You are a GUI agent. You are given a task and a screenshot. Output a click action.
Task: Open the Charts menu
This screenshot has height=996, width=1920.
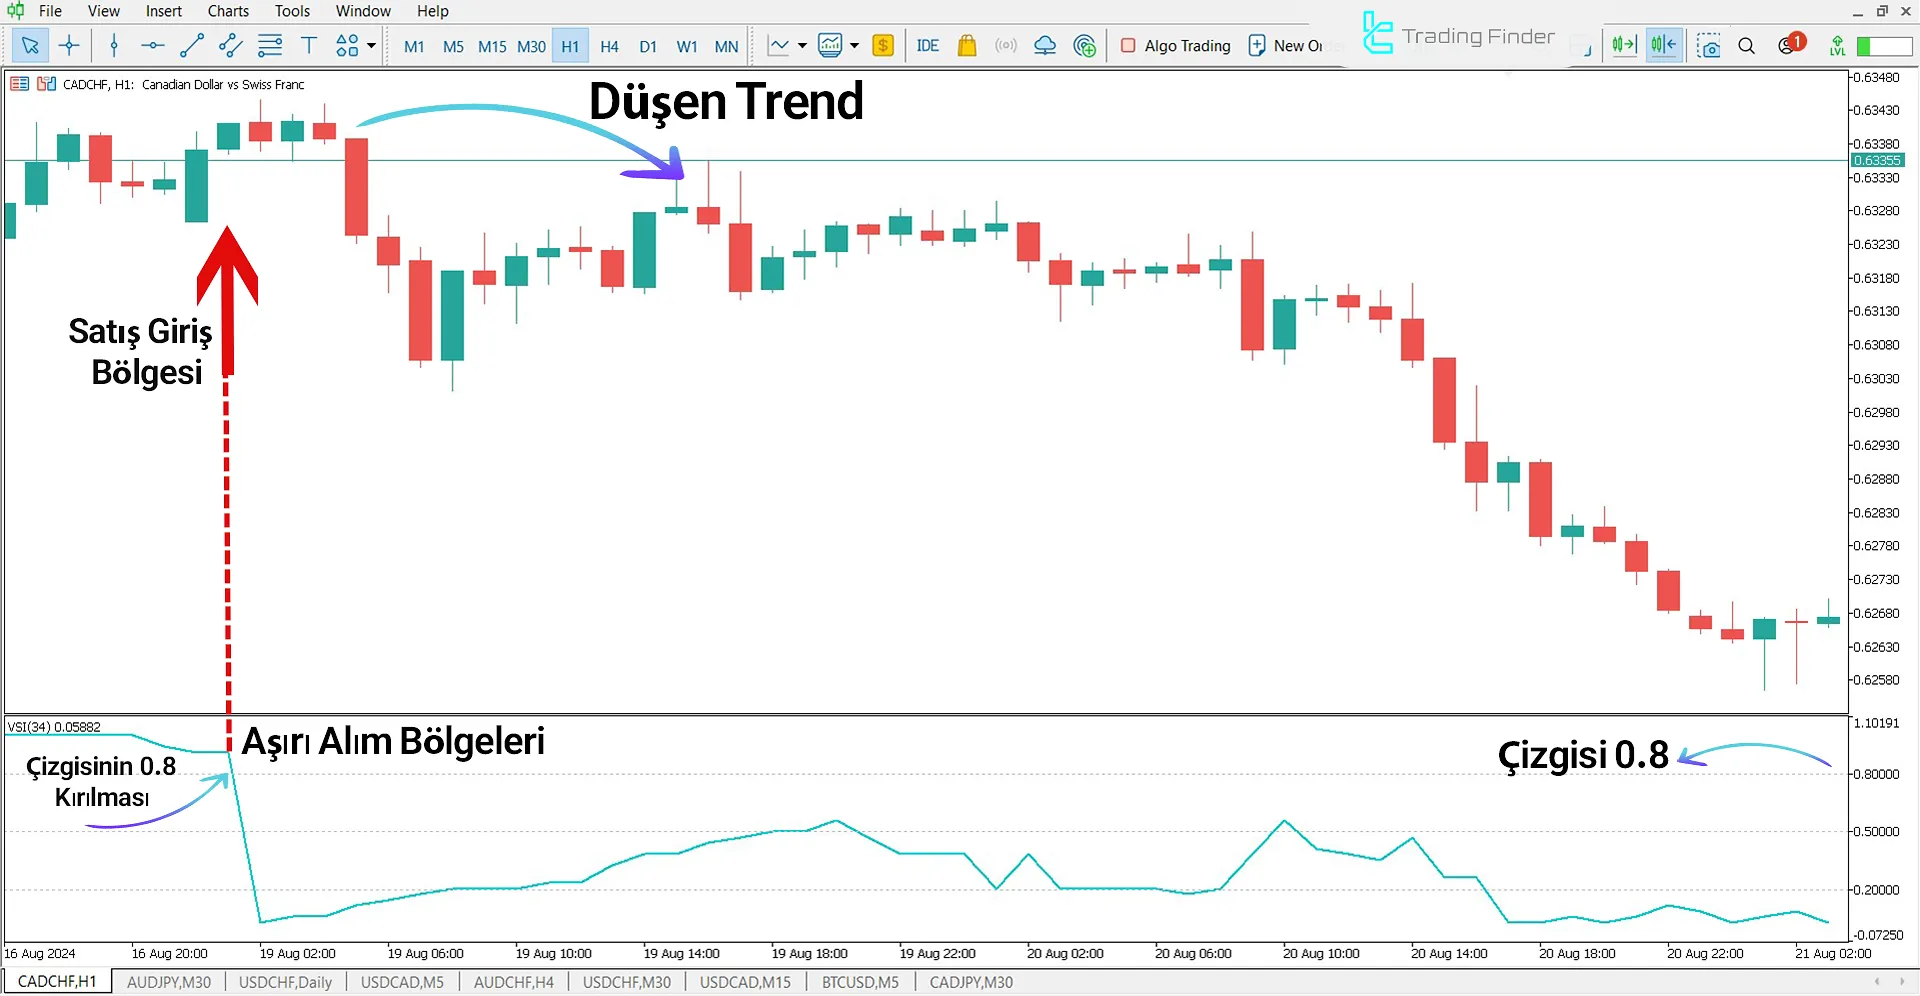[227, 11]
